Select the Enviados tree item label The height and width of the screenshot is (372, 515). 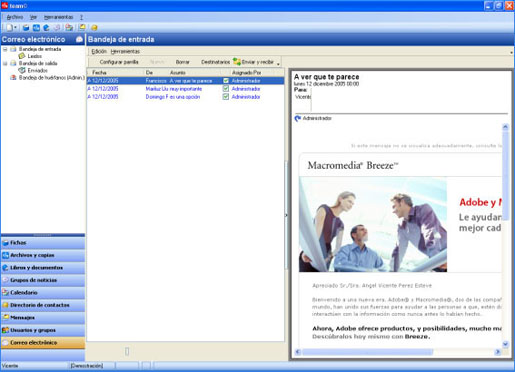[x=38, y=70]
